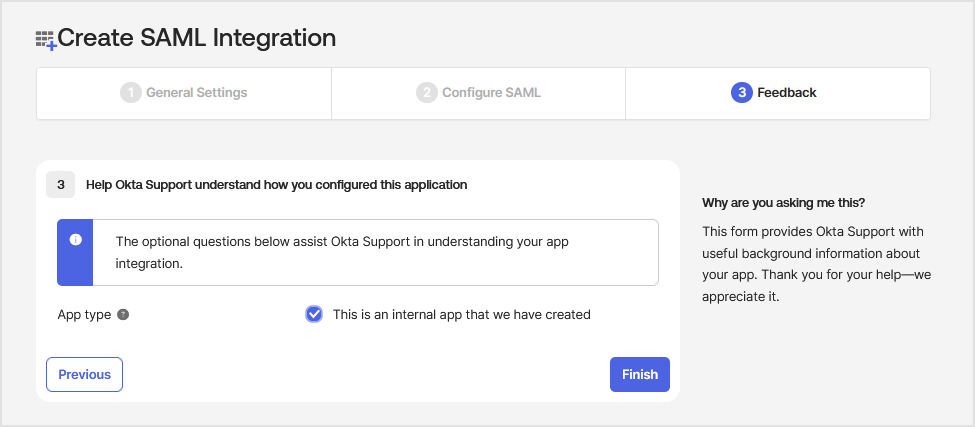Go to the General Settings step
This screenshot has height=427, width=975.
point(184,93)
